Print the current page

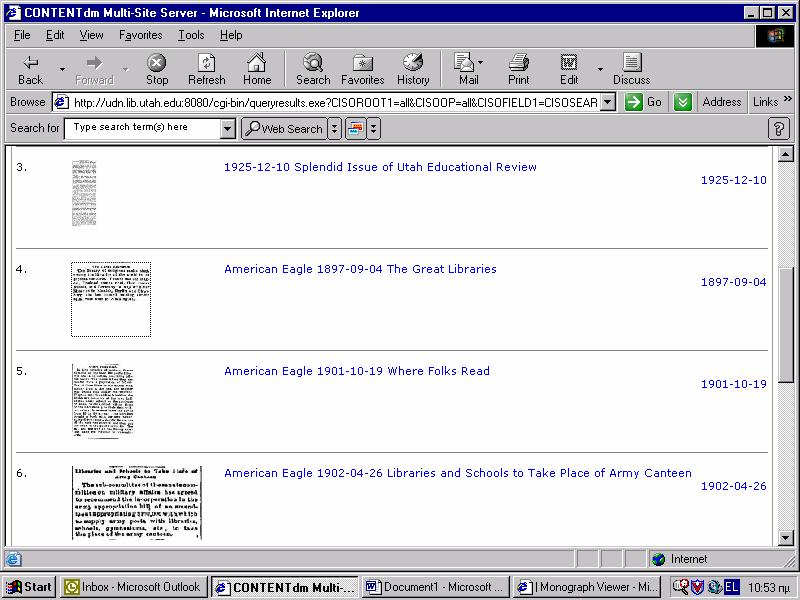[518, 70]
